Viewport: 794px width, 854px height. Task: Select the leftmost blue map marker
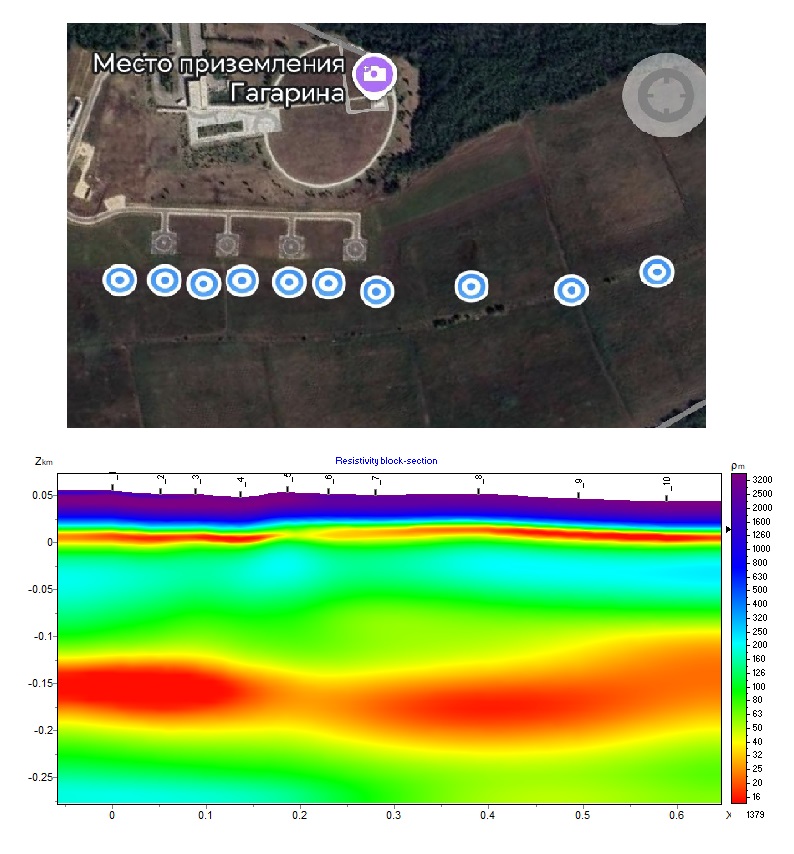120,281
